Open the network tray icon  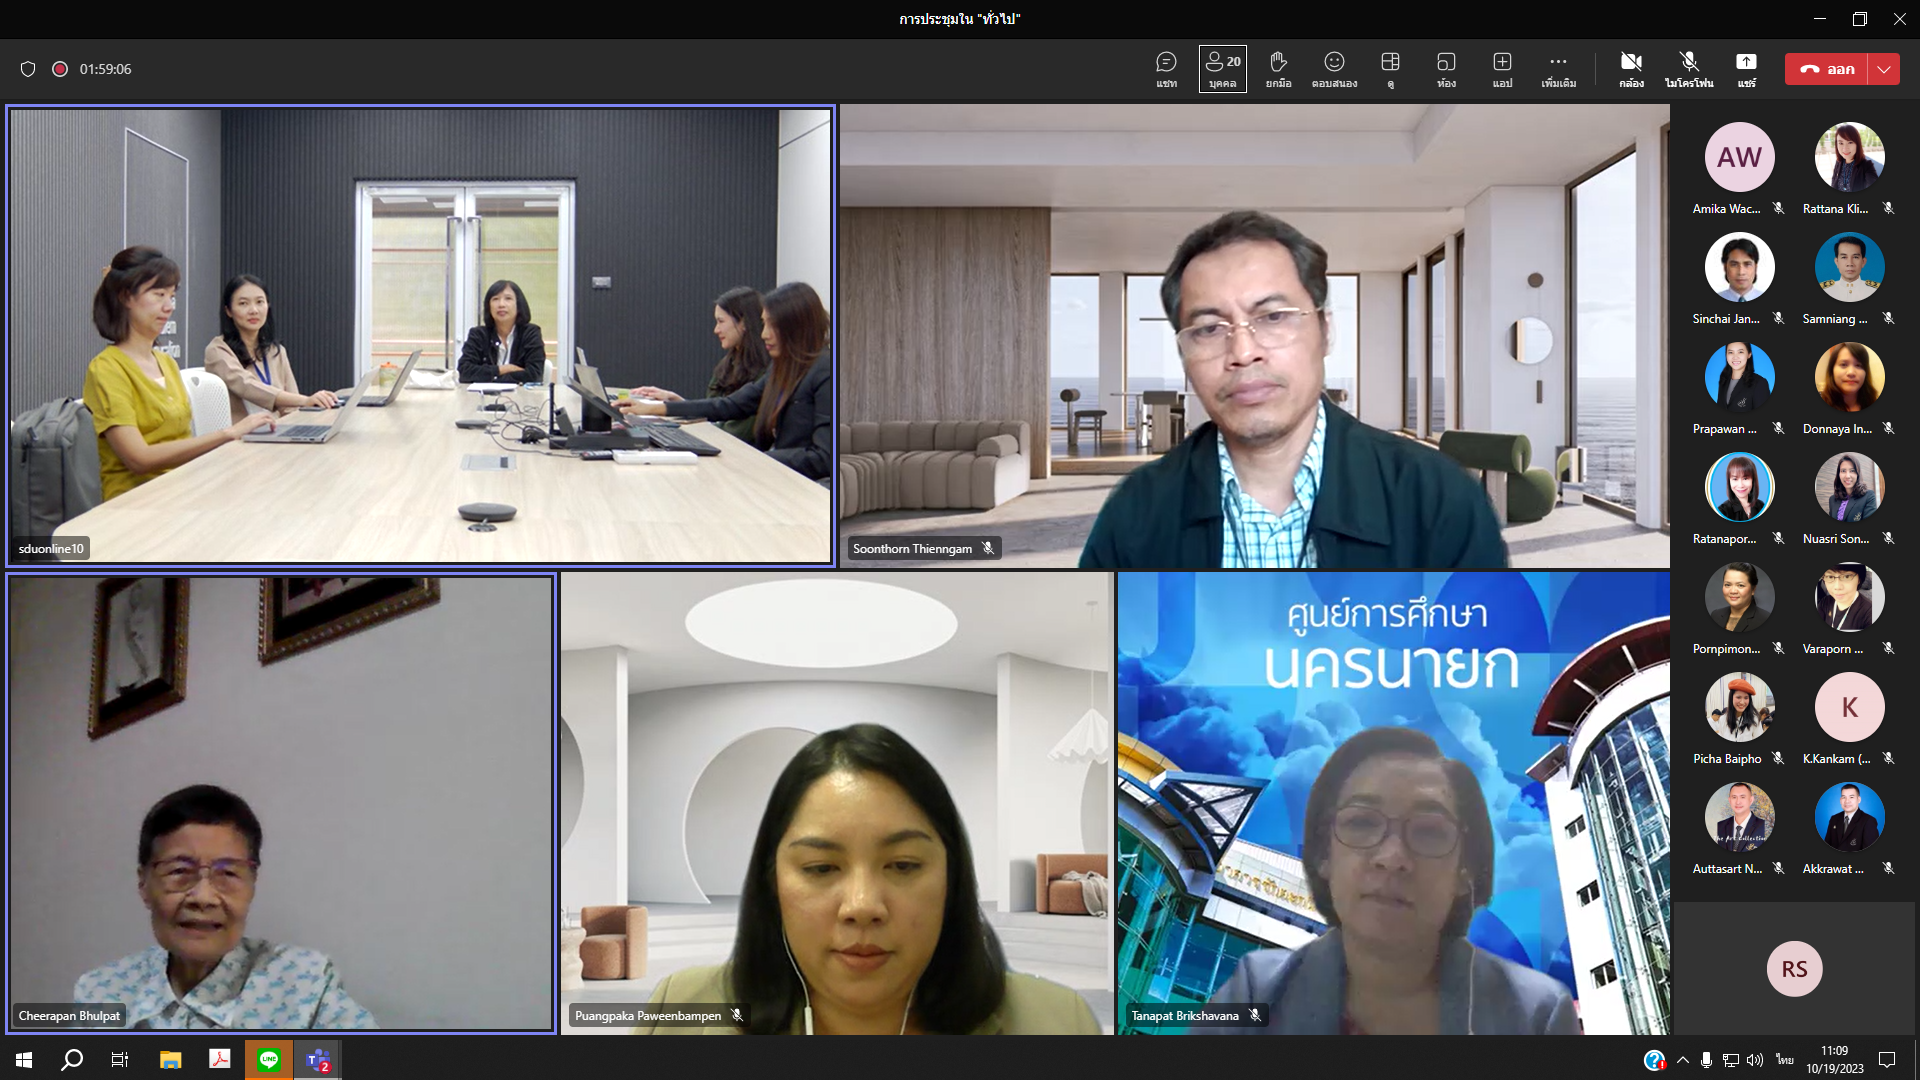click(1730, 1060)
